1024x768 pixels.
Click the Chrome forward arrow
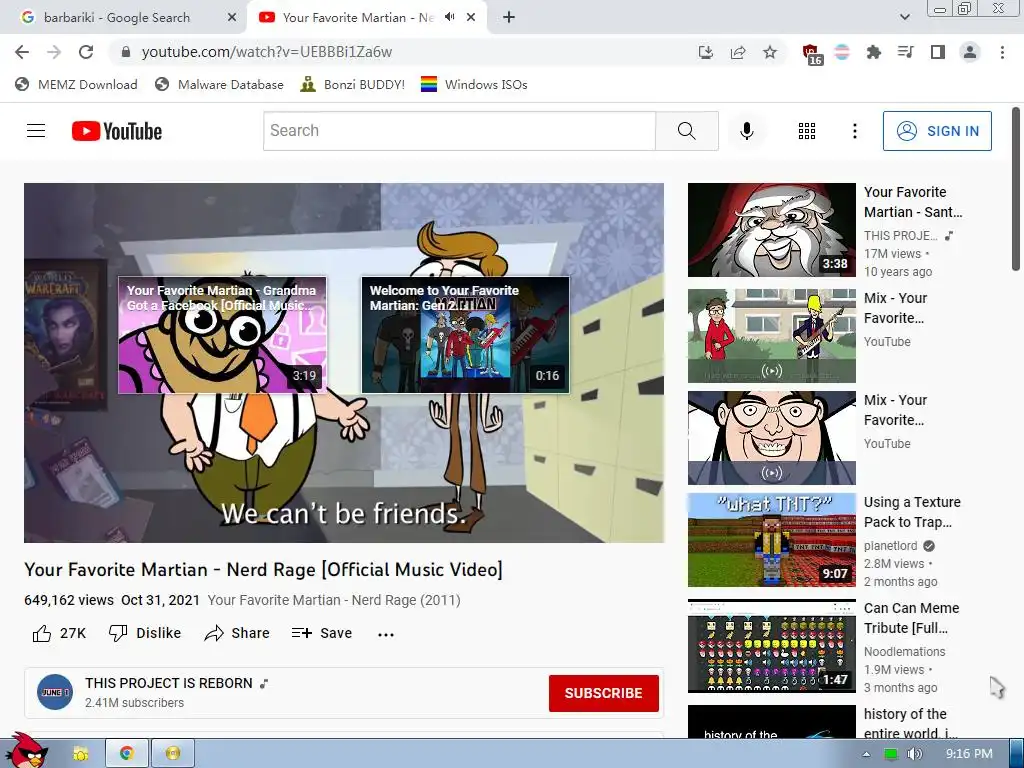[54, 52]
